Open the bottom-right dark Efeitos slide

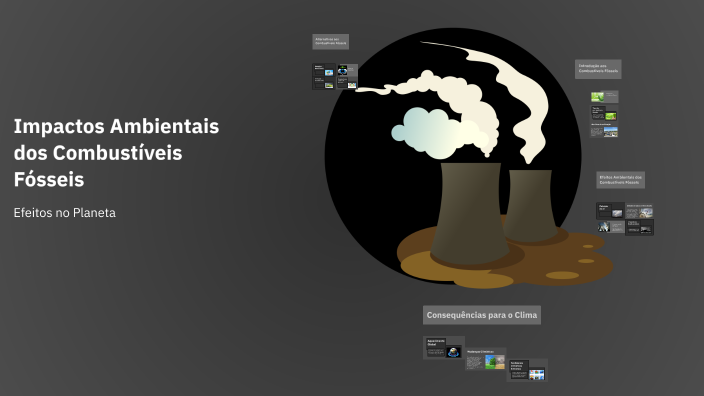click(639, 227)
